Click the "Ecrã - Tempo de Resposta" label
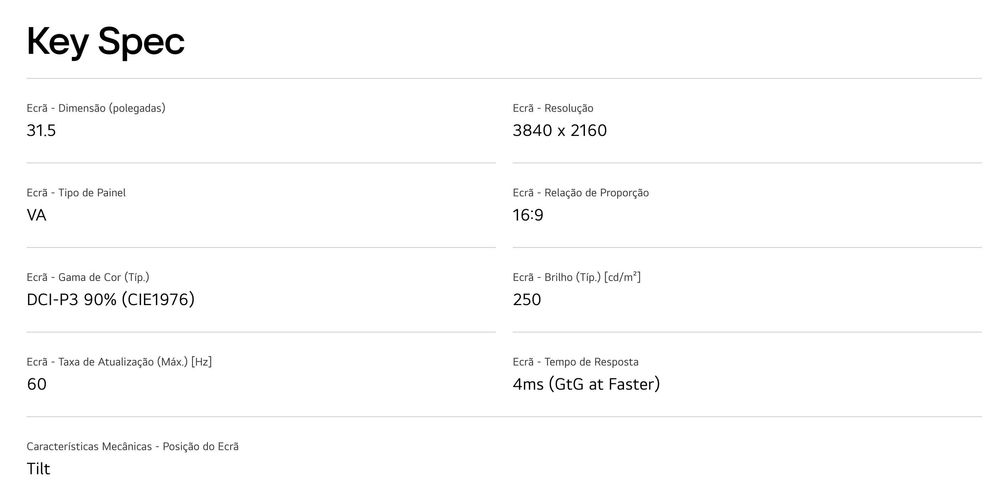Screen dimensions: 1000x500 [575, 362]
